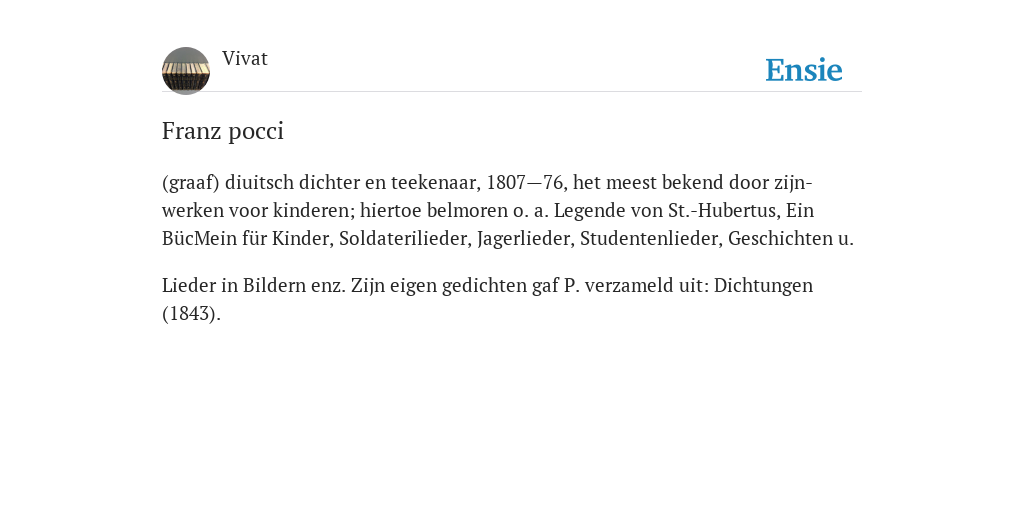The height and width of the screenshot is (512, 1024).
Task: Go to the Ensie logo homepage
Action: click(803, 70)
